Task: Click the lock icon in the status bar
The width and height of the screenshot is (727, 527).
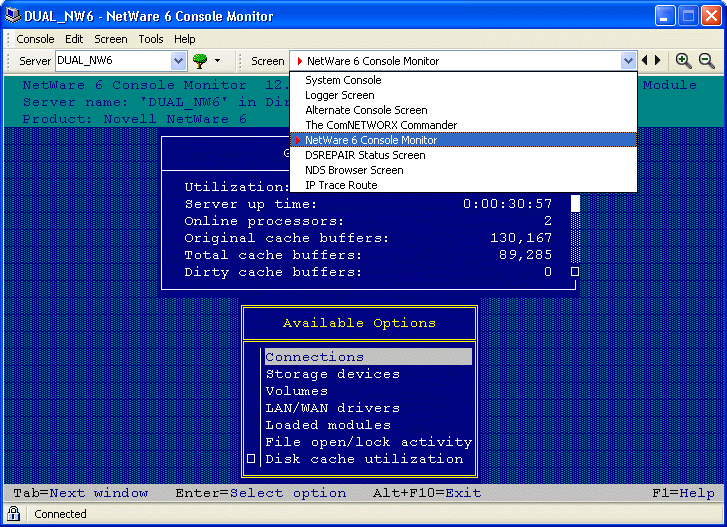Action: [13, 513]
